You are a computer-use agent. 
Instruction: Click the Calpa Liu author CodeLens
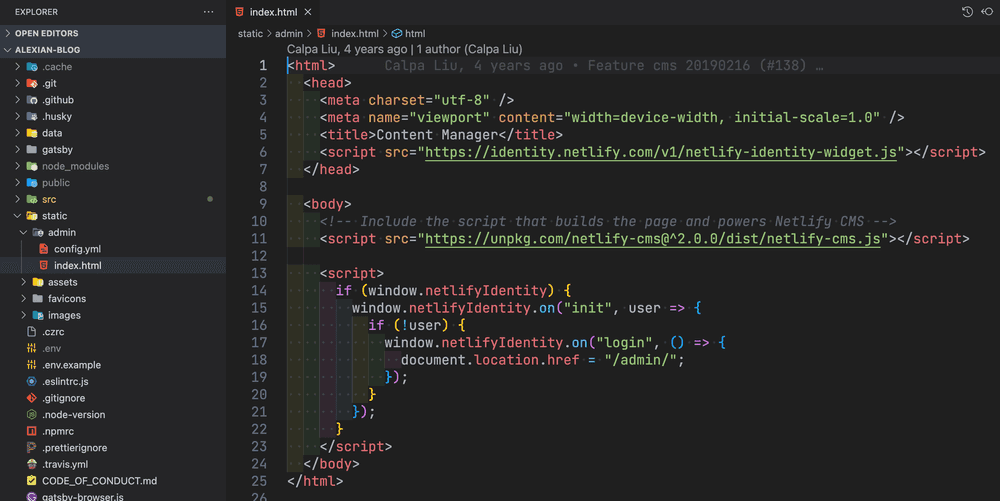click(404, 49)
